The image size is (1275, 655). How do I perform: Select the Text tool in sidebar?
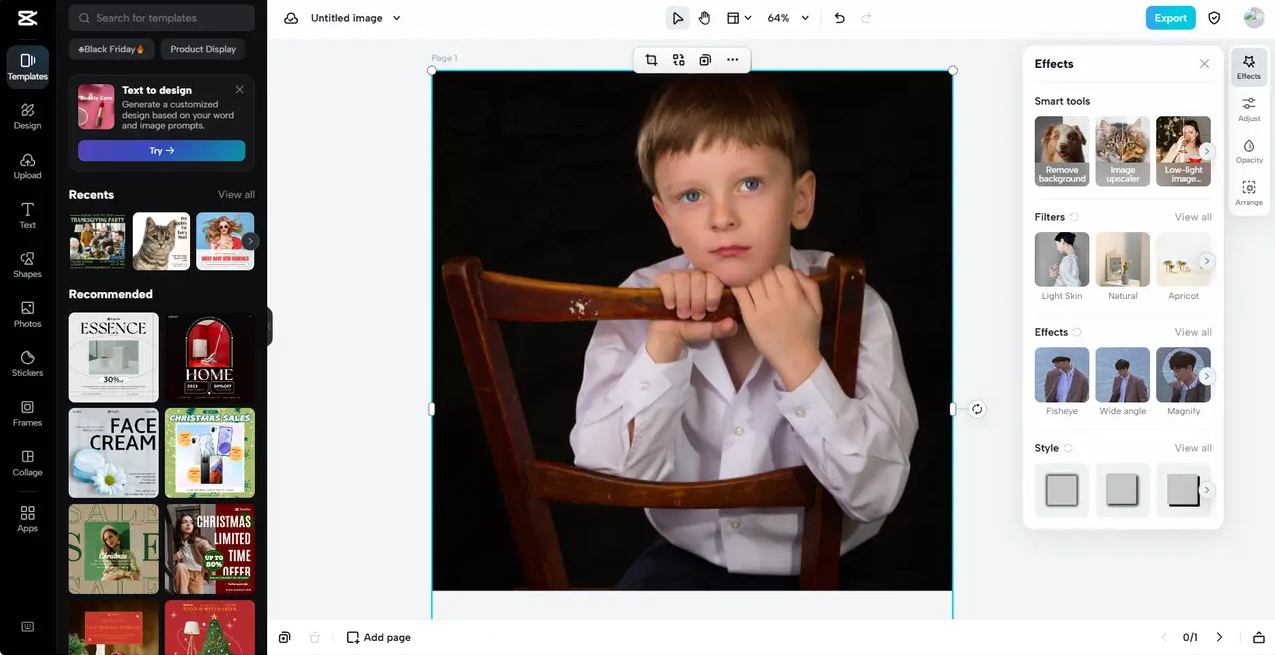coord(27,215)
